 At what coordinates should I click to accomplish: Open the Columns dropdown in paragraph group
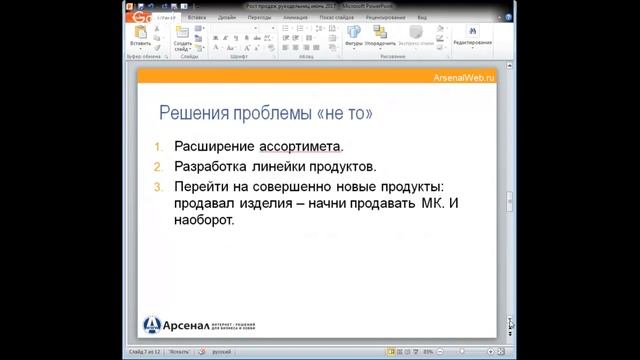[x=310, y=38]
